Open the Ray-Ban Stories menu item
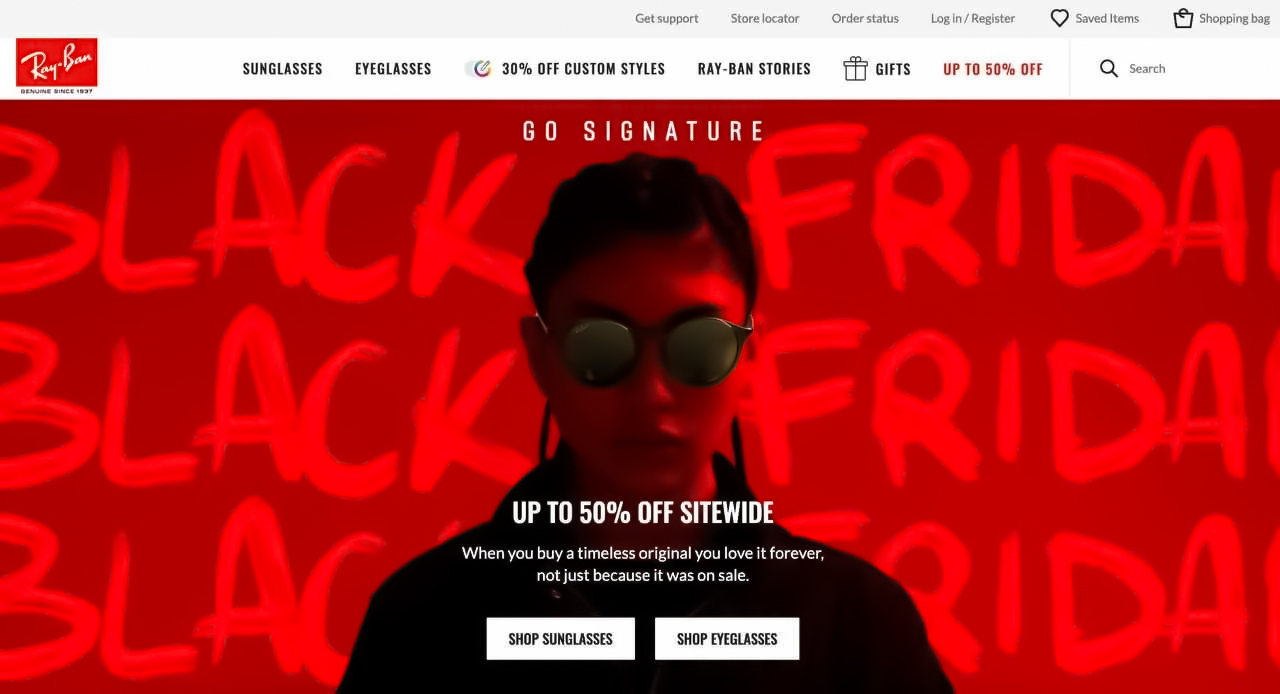Screen dimensions: 1280x694 pos(754,69)
